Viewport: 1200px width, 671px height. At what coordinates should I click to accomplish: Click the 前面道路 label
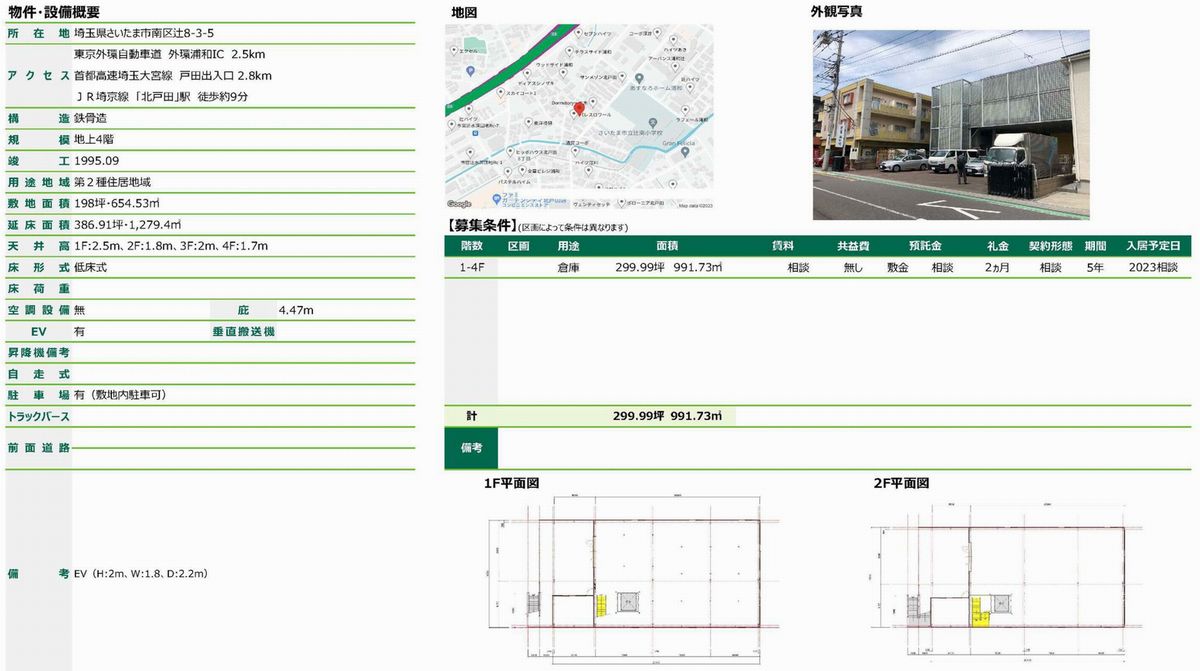pyautogui.click(x=38, y=448)
